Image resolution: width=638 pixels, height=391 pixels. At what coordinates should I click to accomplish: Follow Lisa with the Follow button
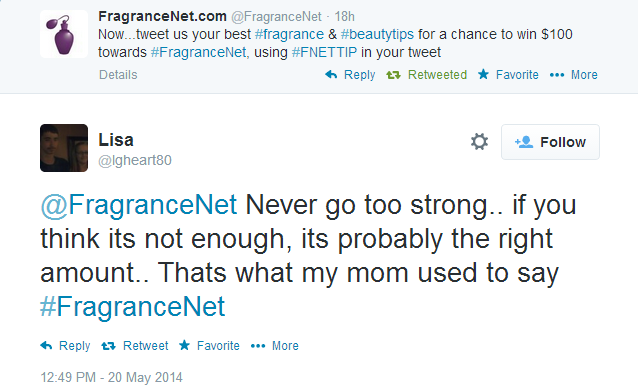coord(550,142)
